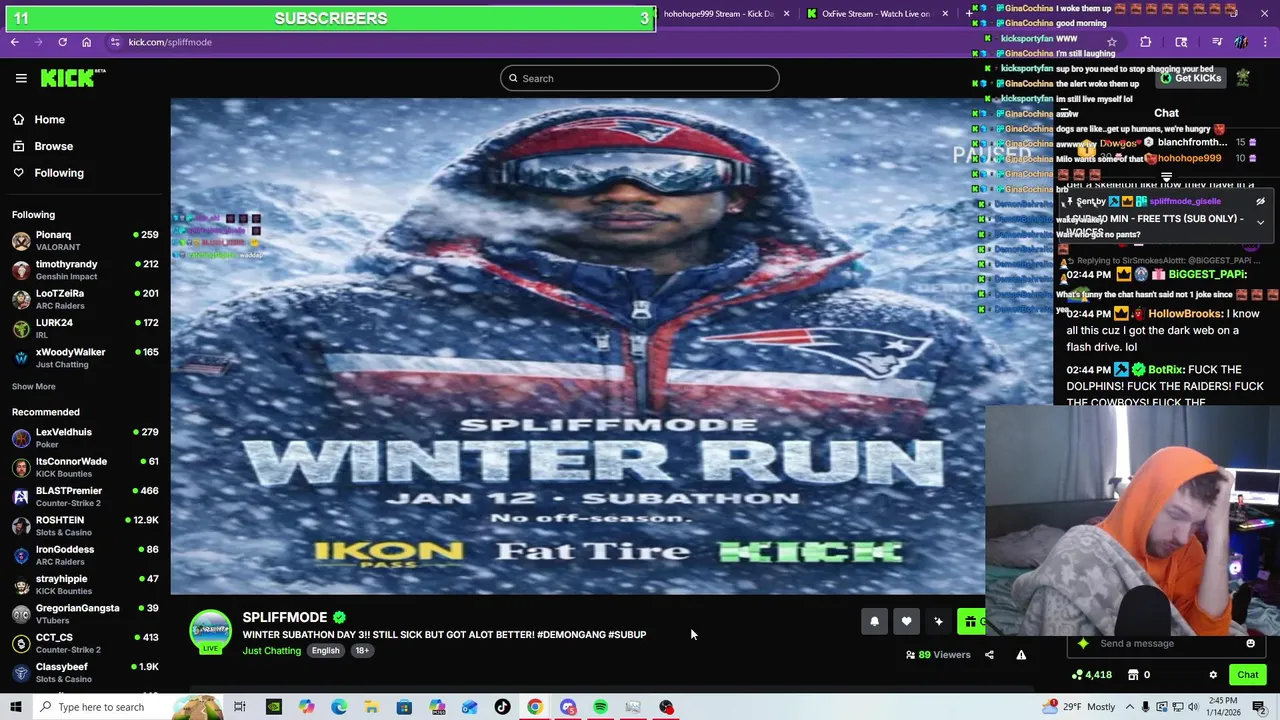Open the browser three-dot menu
Image resolution: width=1280 pixels, height=720 pixels.
(x=1264, y=42)
